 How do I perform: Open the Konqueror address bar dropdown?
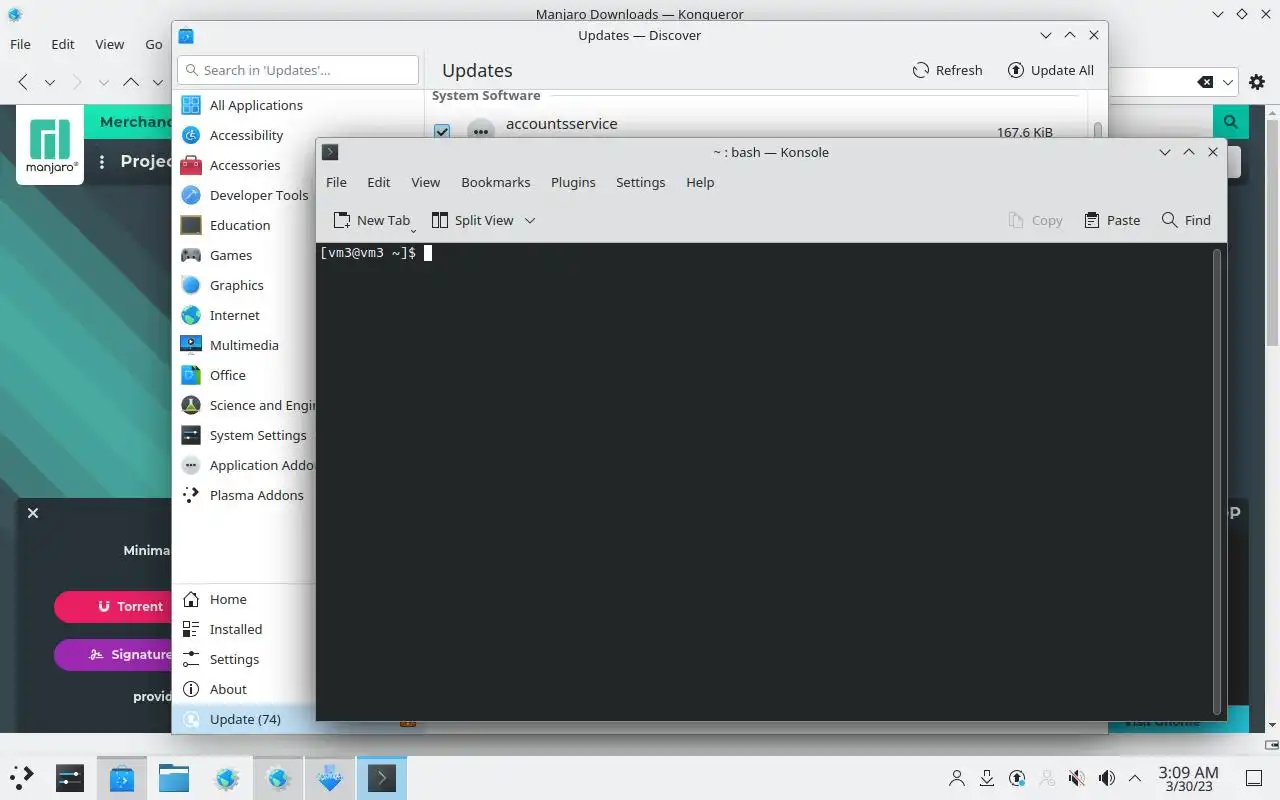(1229, 82)
